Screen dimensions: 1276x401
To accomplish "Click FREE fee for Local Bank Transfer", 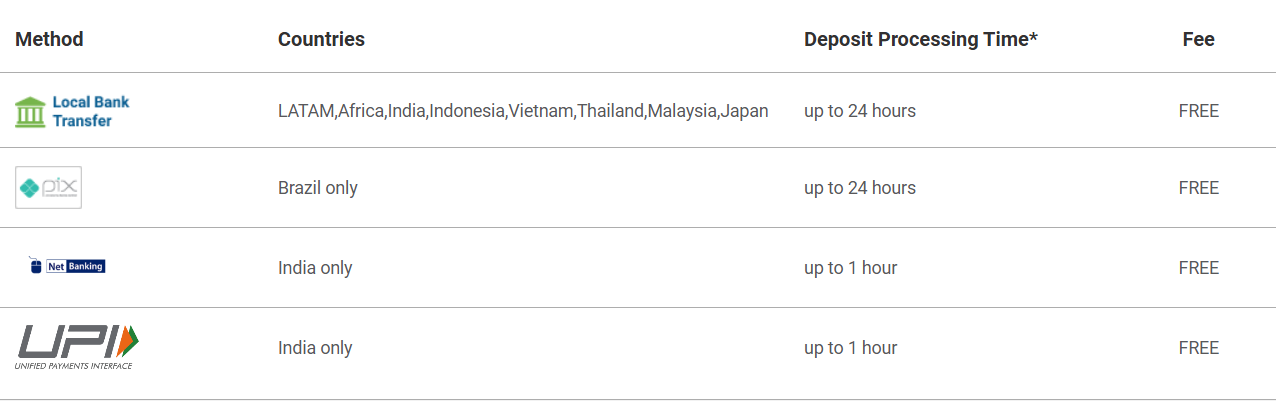I will tap(1198, 111).
